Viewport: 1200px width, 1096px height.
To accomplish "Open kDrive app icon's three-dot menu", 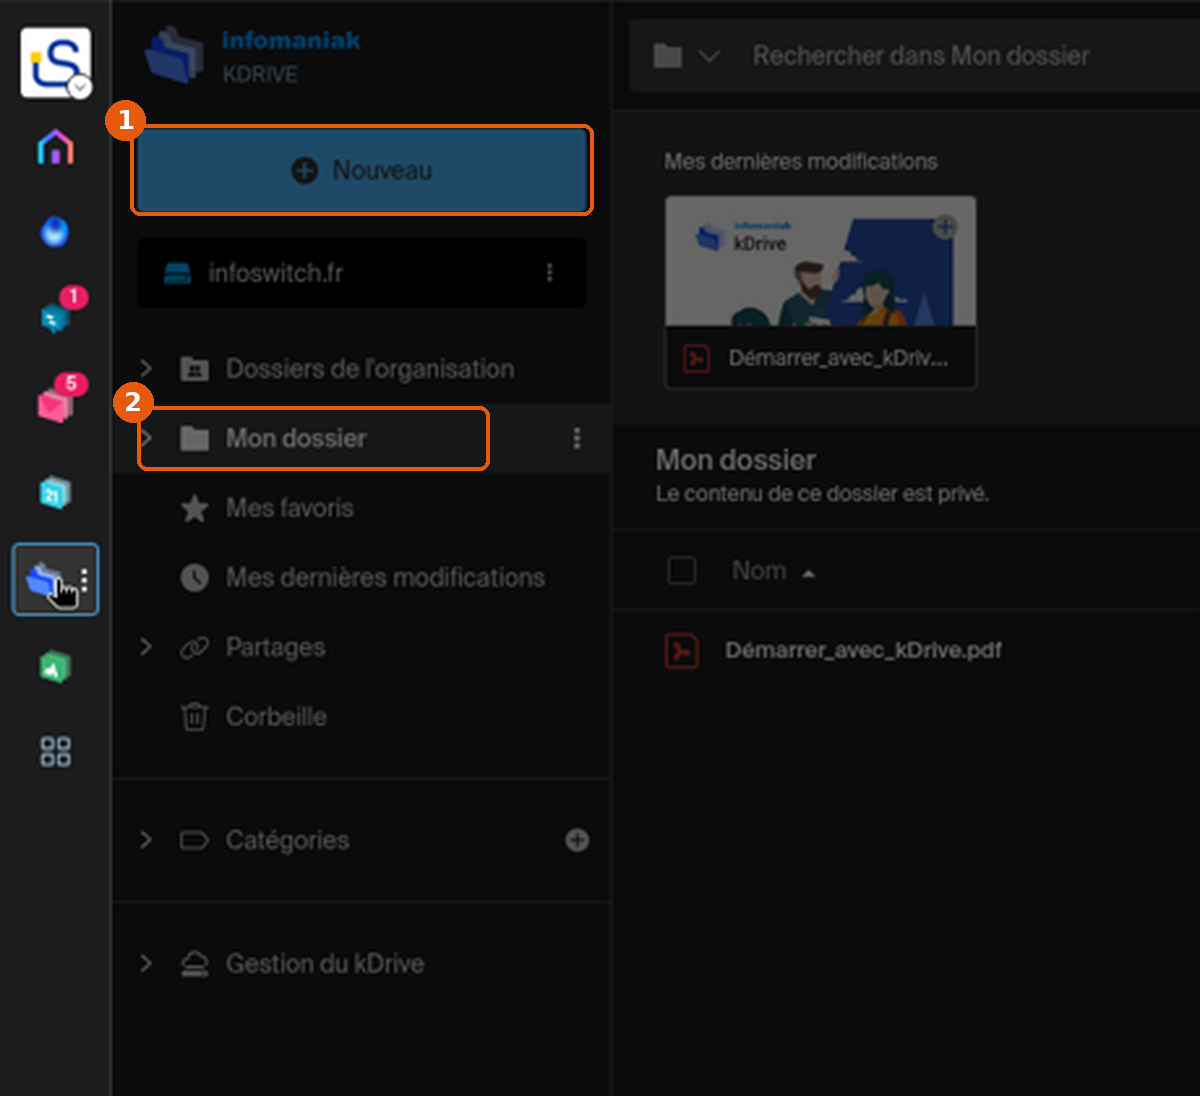I will pos(84,579).
